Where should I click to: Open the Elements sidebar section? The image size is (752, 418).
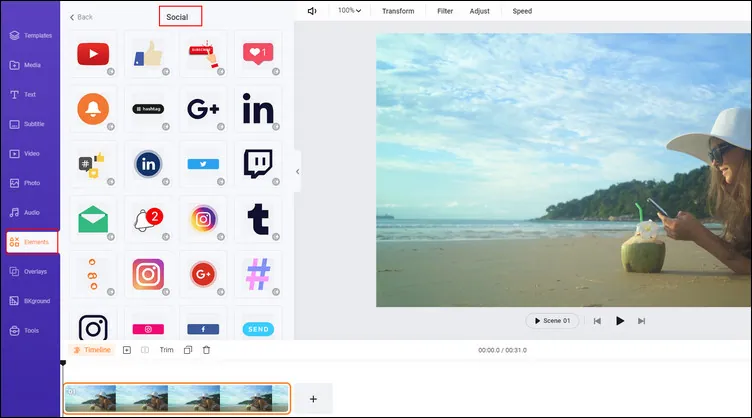[x=32, y=242]
